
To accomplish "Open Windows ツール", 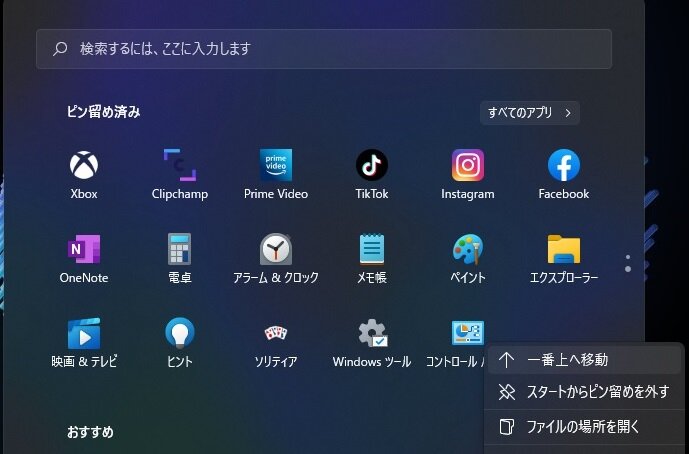I will click(x=372, y=343).
